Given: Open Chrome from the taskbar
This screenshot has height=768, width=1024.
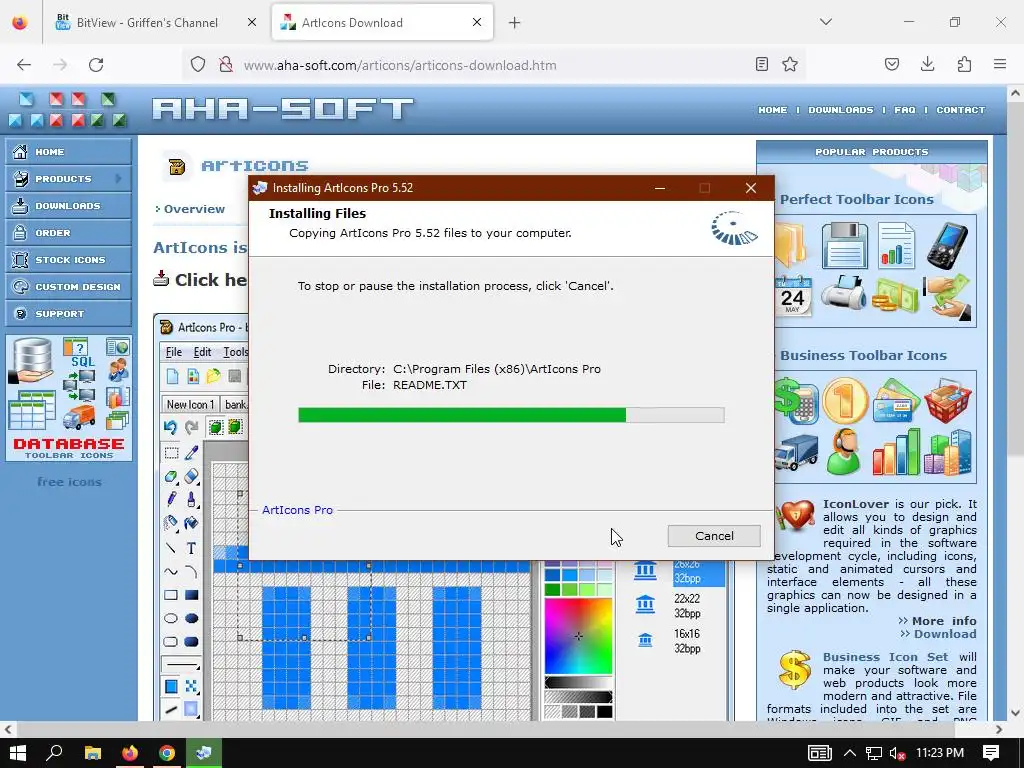Looking at the screenshot, I should click(167, 753).
